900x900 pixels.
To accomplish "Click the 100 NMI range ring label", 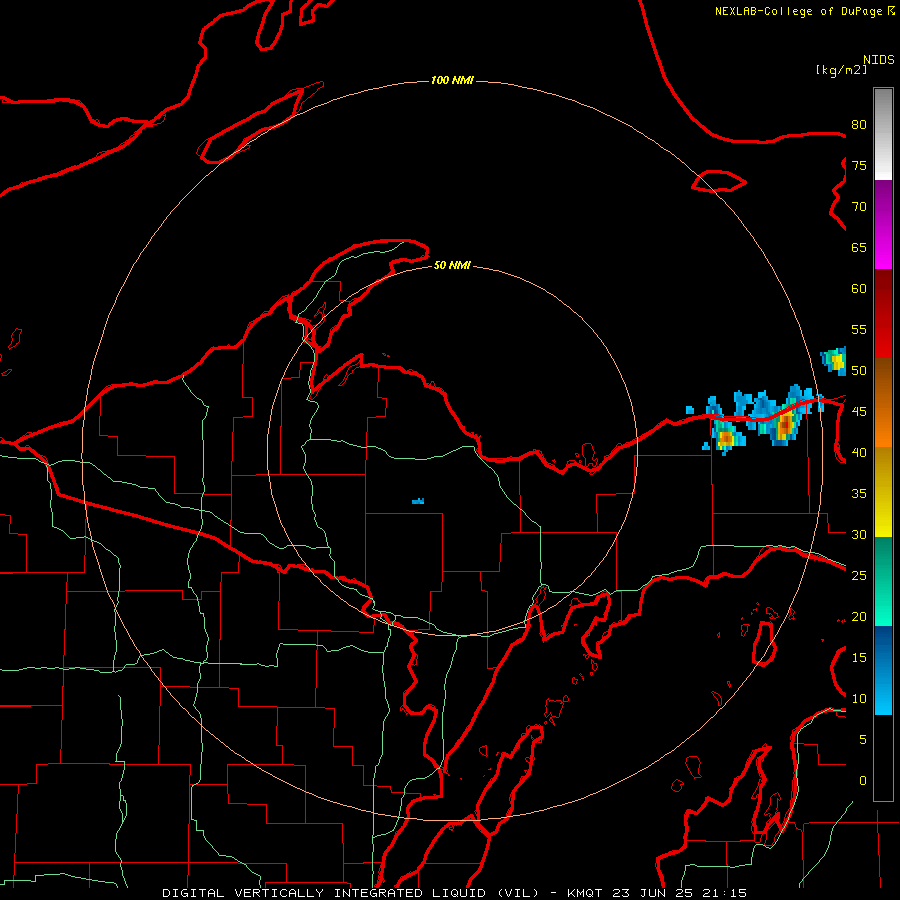I will pyautogui.click(x=452, y=80).
